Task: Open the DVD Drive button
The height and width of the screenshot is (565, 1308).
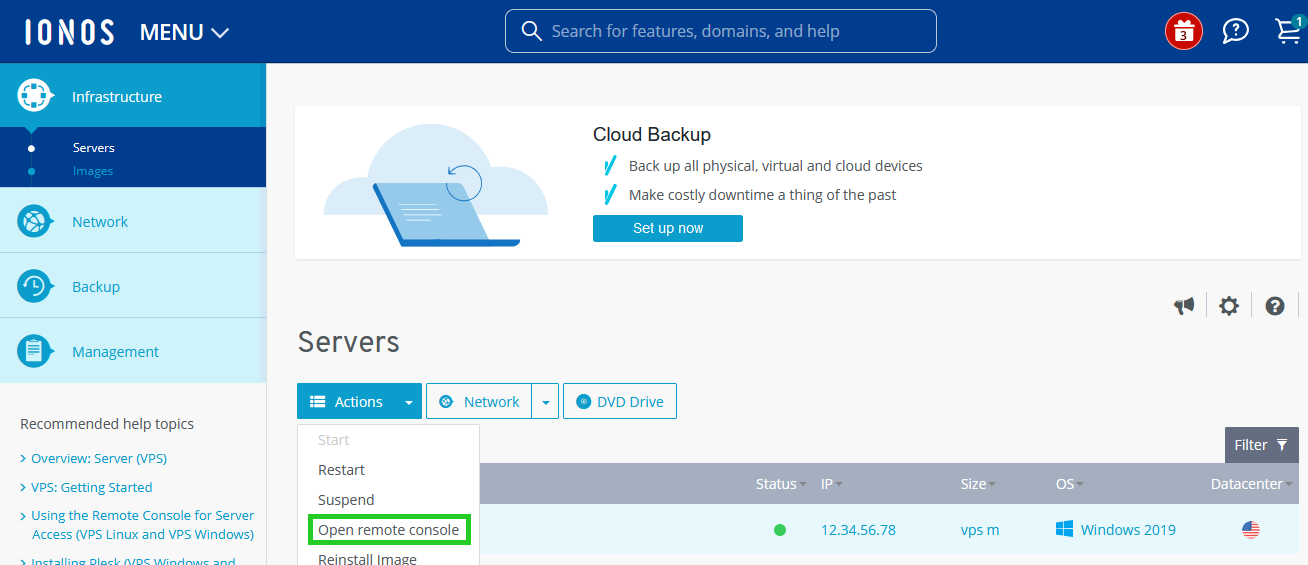Action: [x=620, y=402]
